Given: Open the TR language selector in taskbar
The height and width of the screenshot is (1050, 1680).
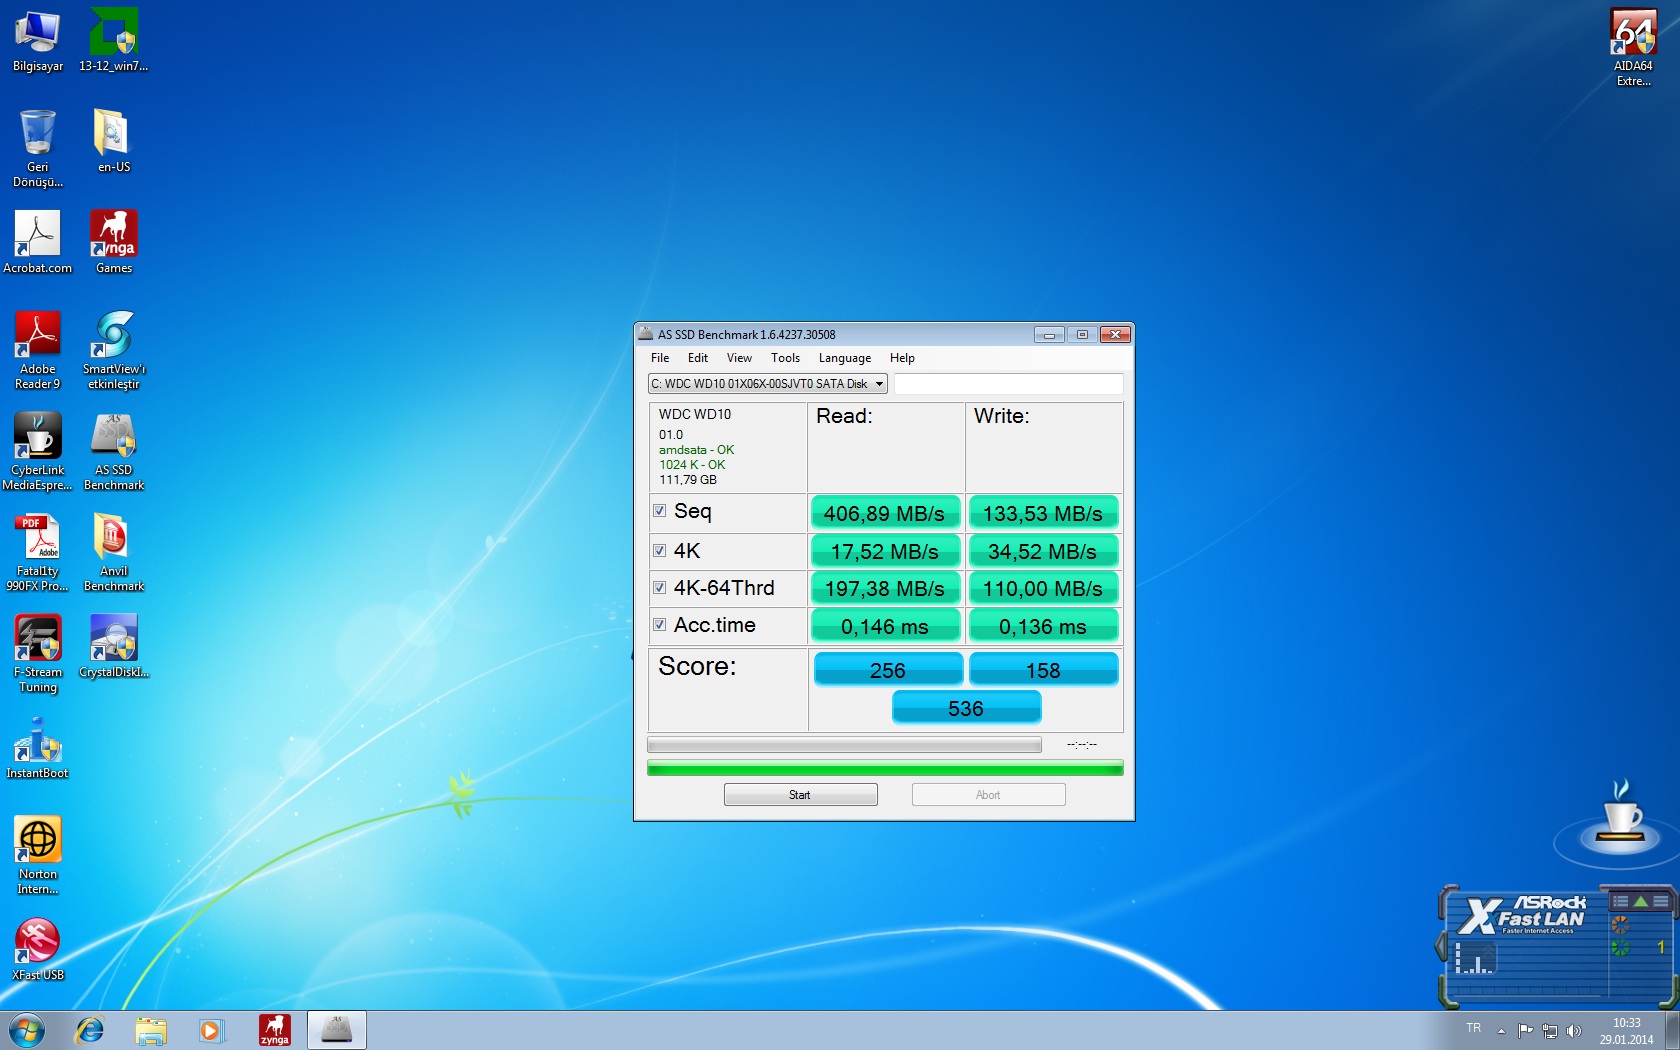Looking at the screenshot, I should coord(1473,1029).
